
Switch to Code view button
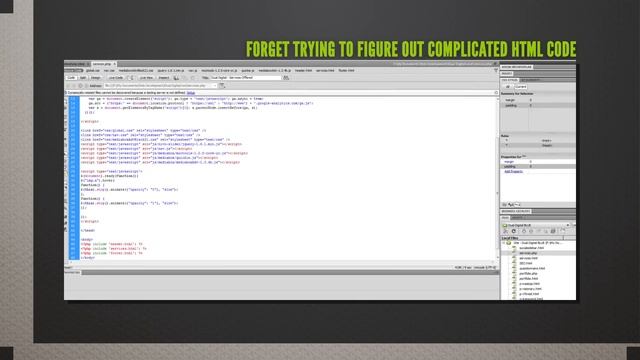(x=71, y=78)
